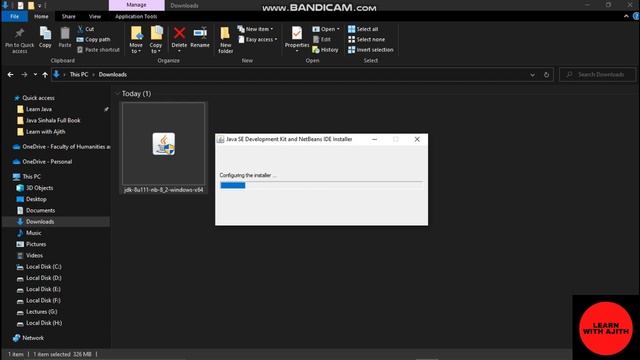
Task: Collapse the ribbon with chevron
Action: point(626,16)
